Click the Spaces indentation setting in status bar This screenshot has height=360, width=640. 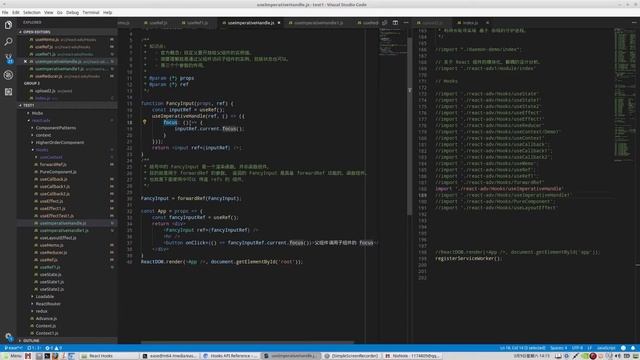[558, 348]
